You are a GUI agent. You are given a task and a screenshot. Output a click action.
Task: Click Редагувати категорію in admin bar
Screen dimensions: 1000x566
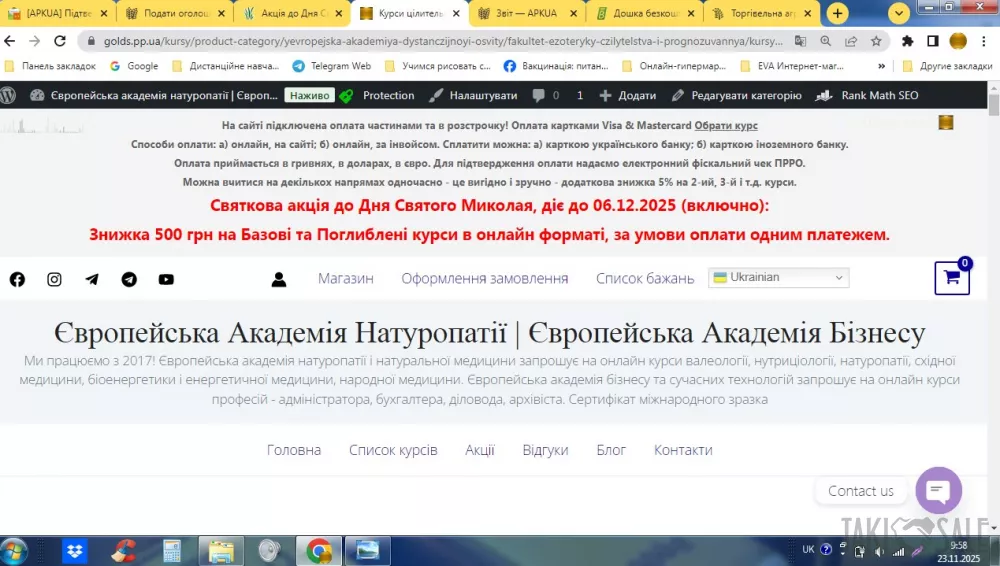coord(736,95)
